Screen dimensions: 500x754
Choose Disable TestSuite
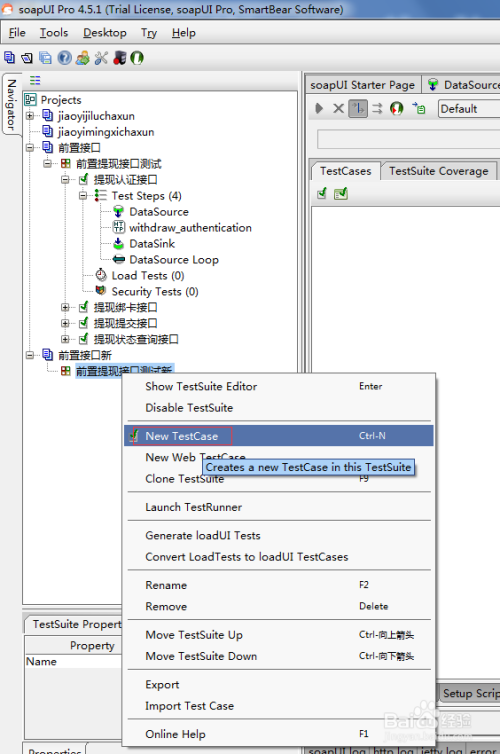[x=278, y=407]
